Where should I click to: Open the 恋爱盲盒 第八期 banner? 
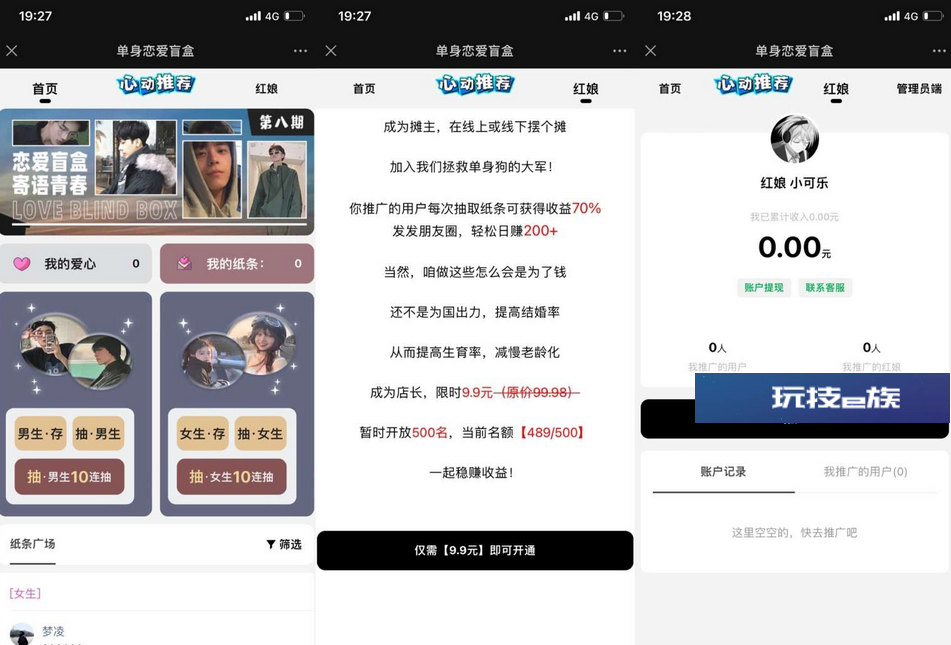(x=157, y=172)
